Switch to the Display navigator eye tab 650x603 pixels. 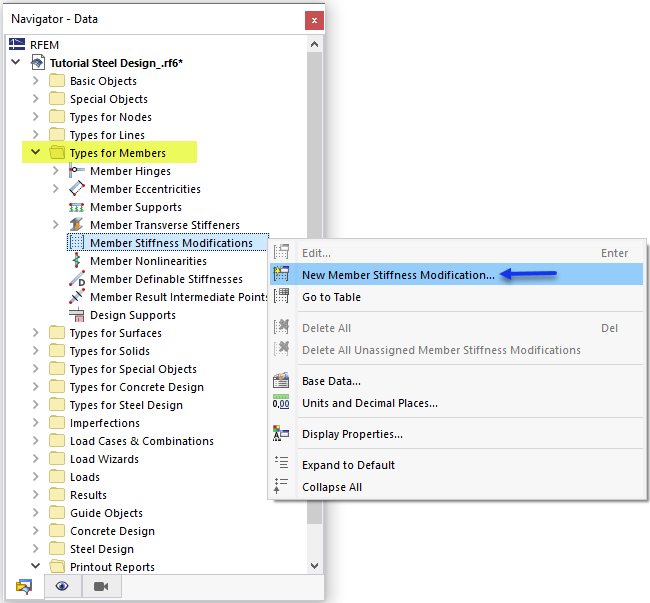(x=62, y=586)
